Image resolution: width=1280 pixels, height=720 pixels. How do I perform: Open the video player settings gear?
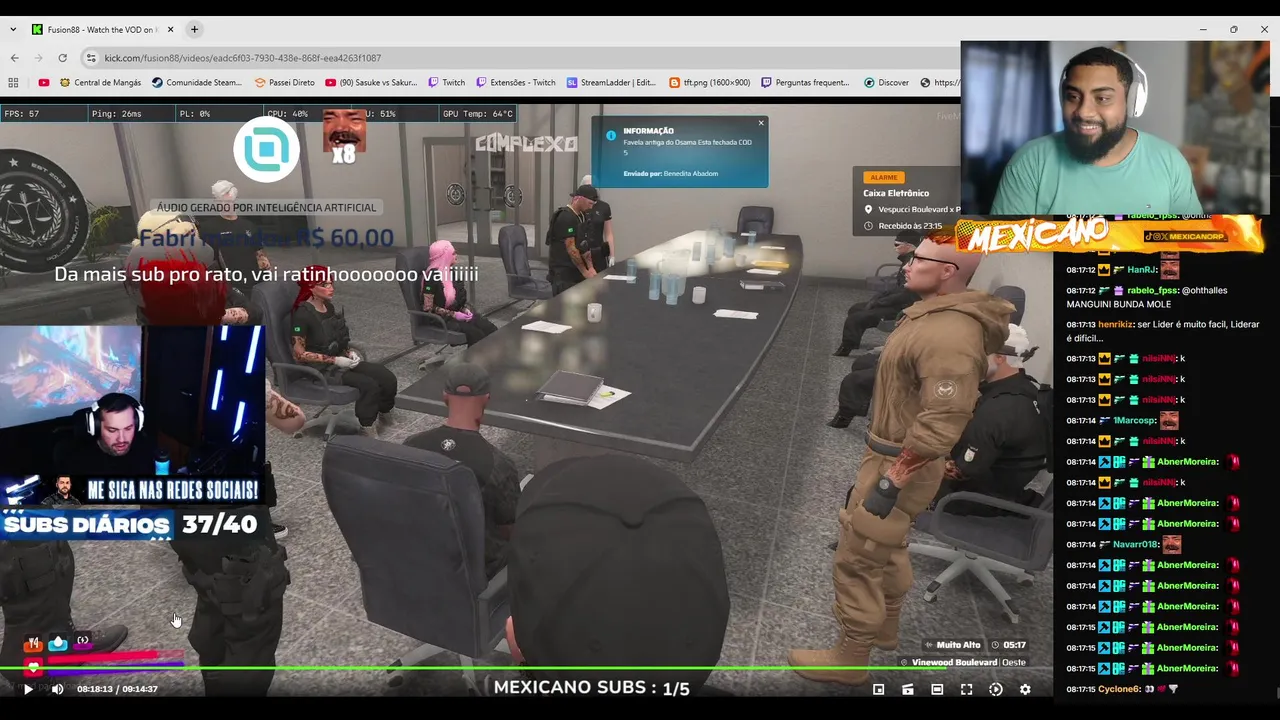click(x=1025, y=689)
